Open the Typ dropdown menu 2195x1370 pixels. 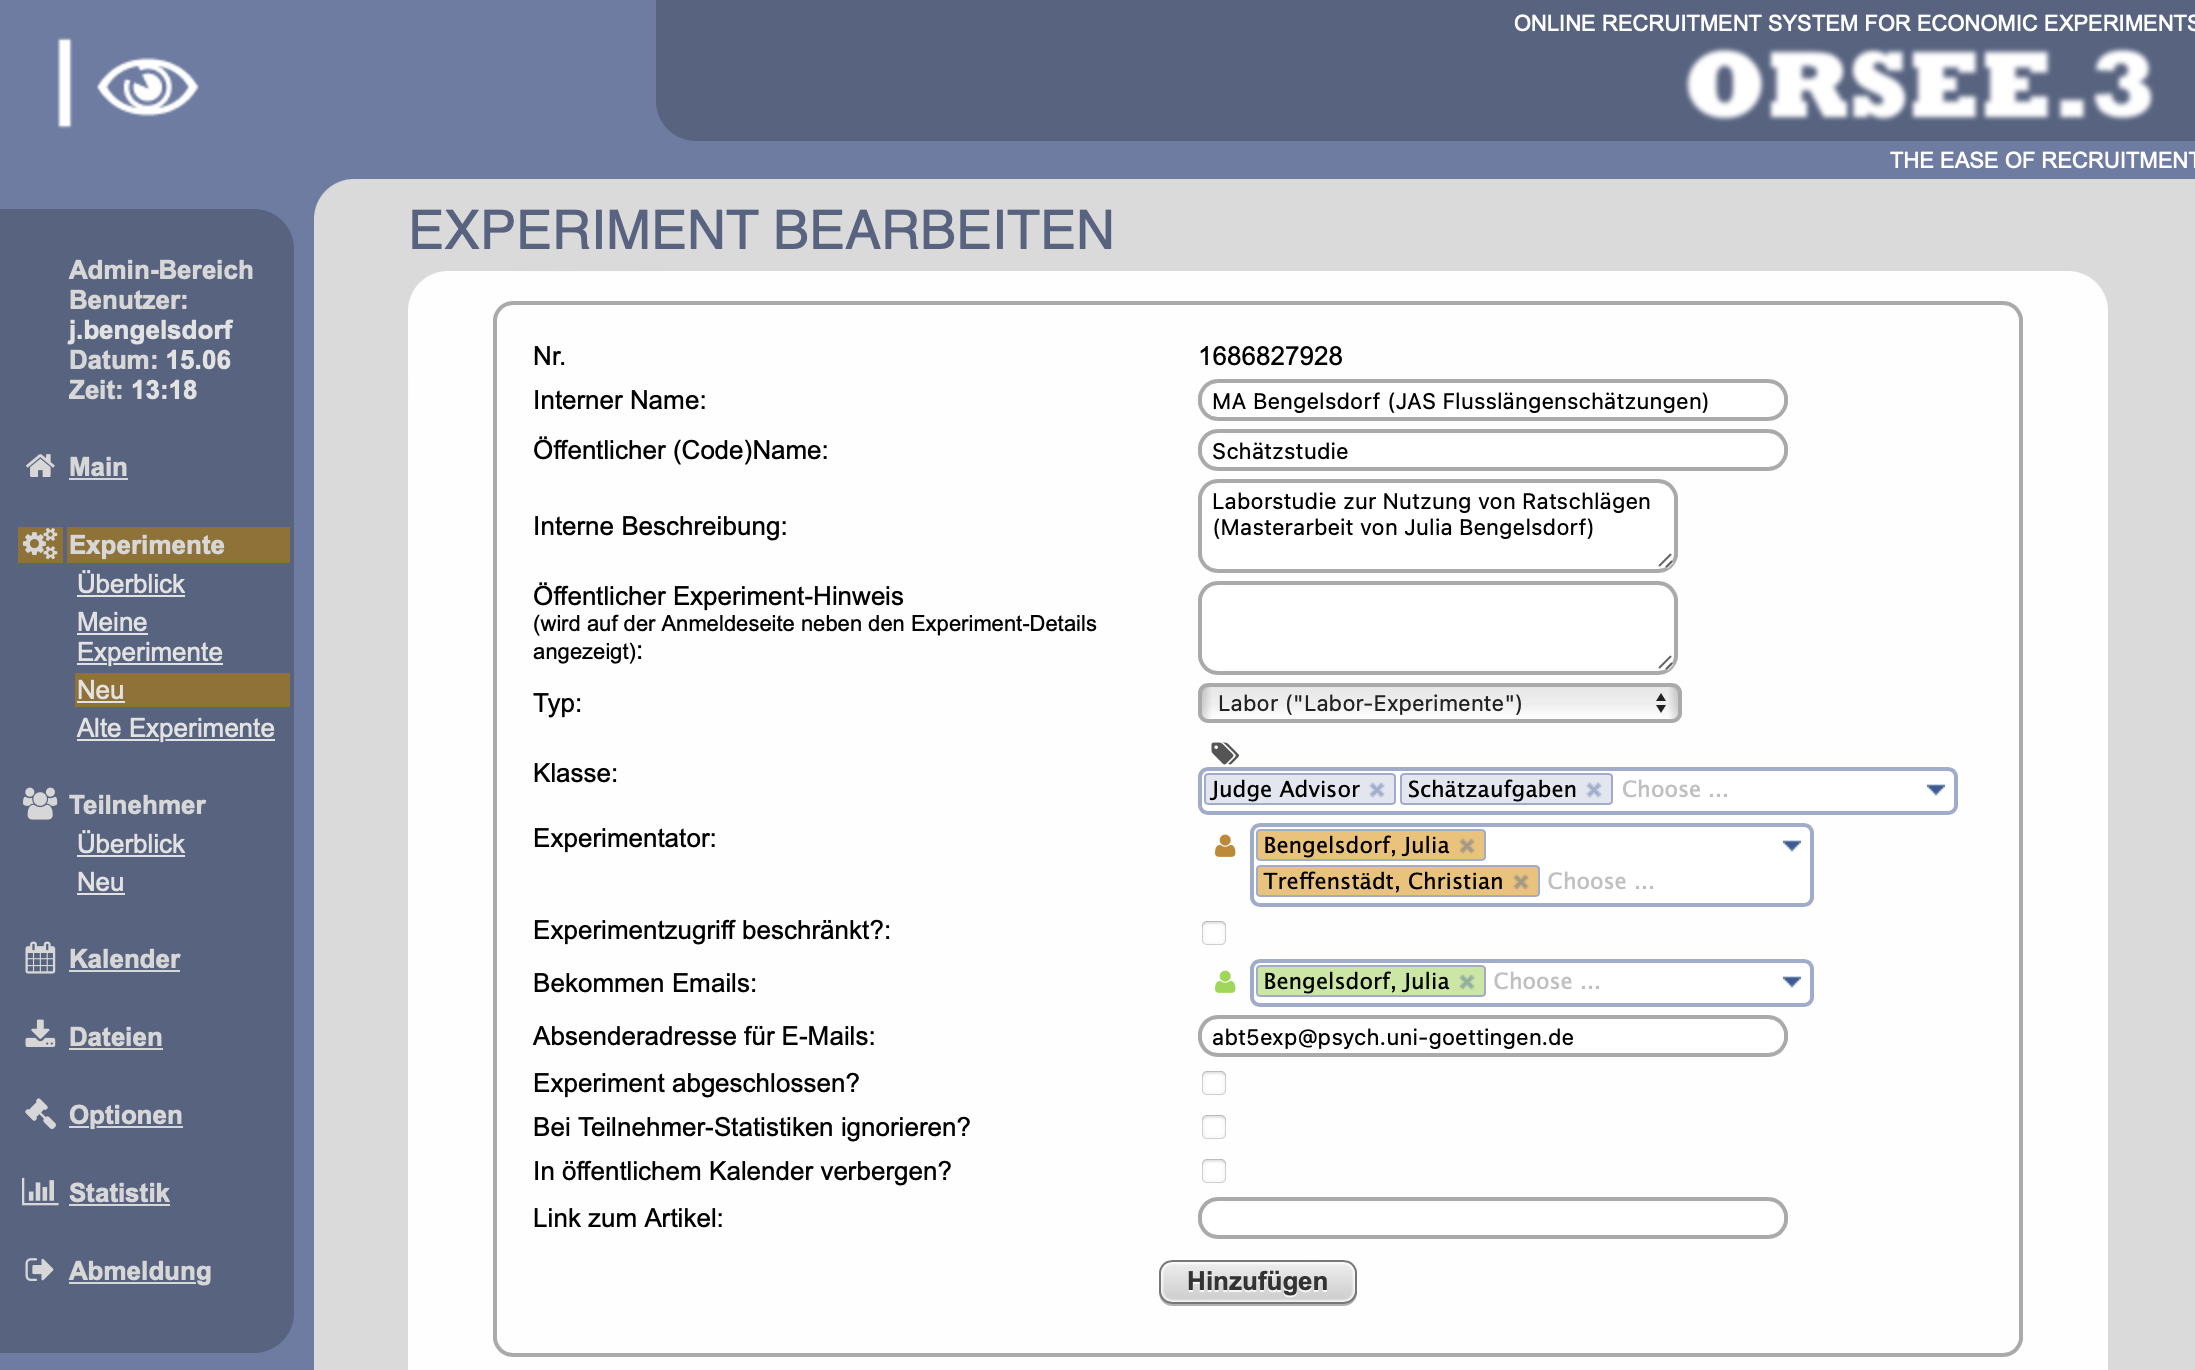pyautogui.click(x=1439, y=703)
